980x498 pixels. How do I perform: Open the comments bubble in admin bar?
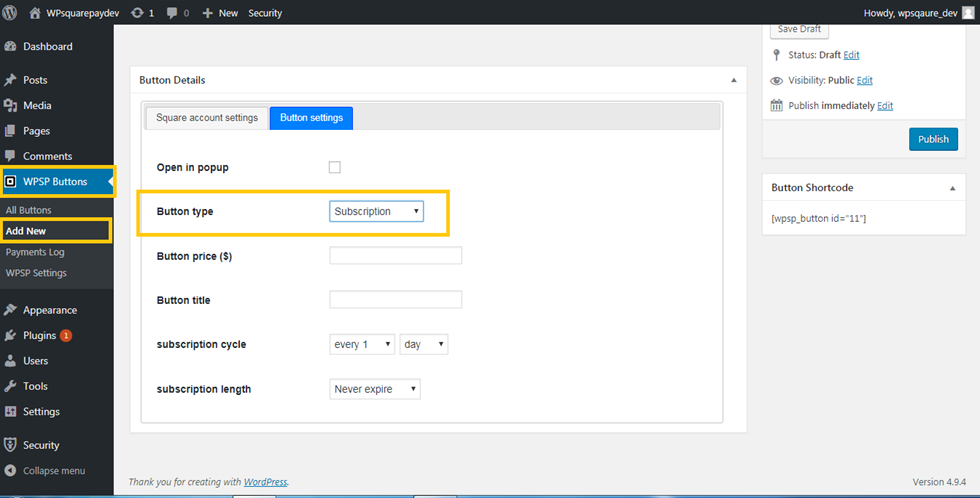172,12
